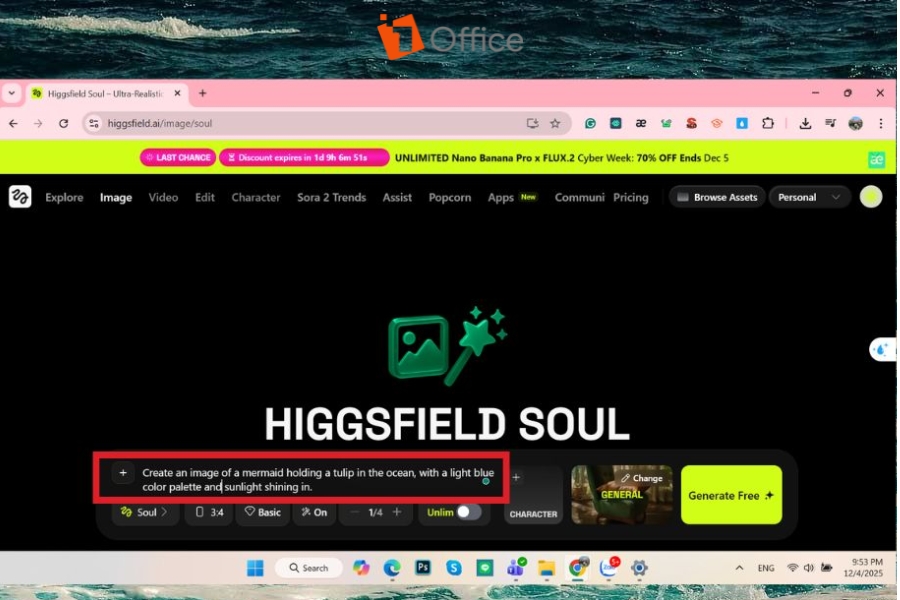Change the 3:4 aspect ratio setting
The width and height of the screenshot is (900, 600).
click(209, 512)
